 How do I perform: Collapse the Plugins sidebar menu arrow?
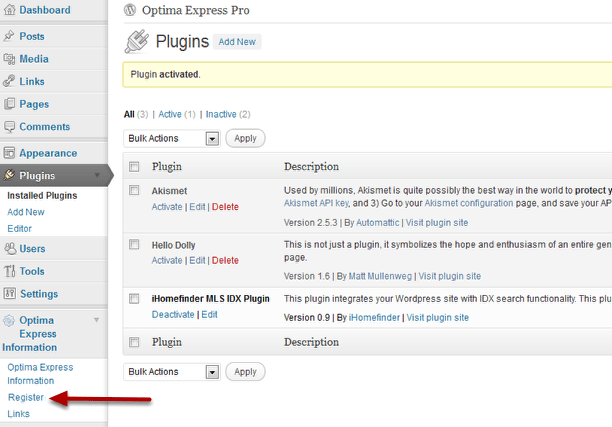tap(97, 175)
